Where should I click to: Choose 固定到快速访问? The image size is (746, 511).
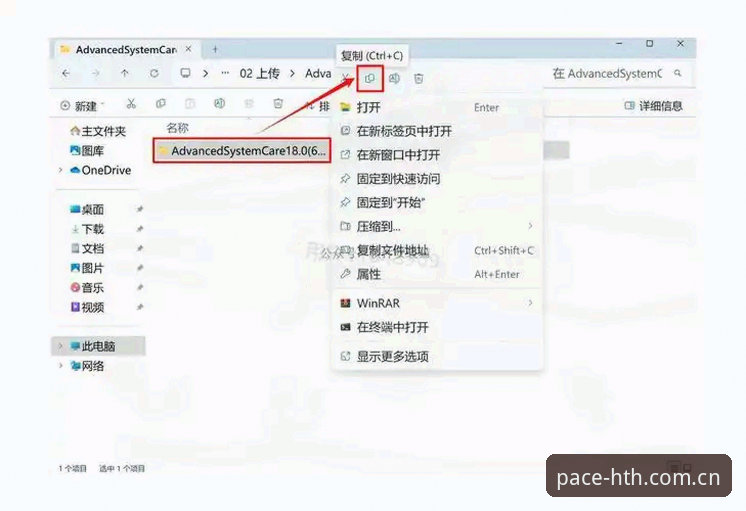tap(438, 178)
